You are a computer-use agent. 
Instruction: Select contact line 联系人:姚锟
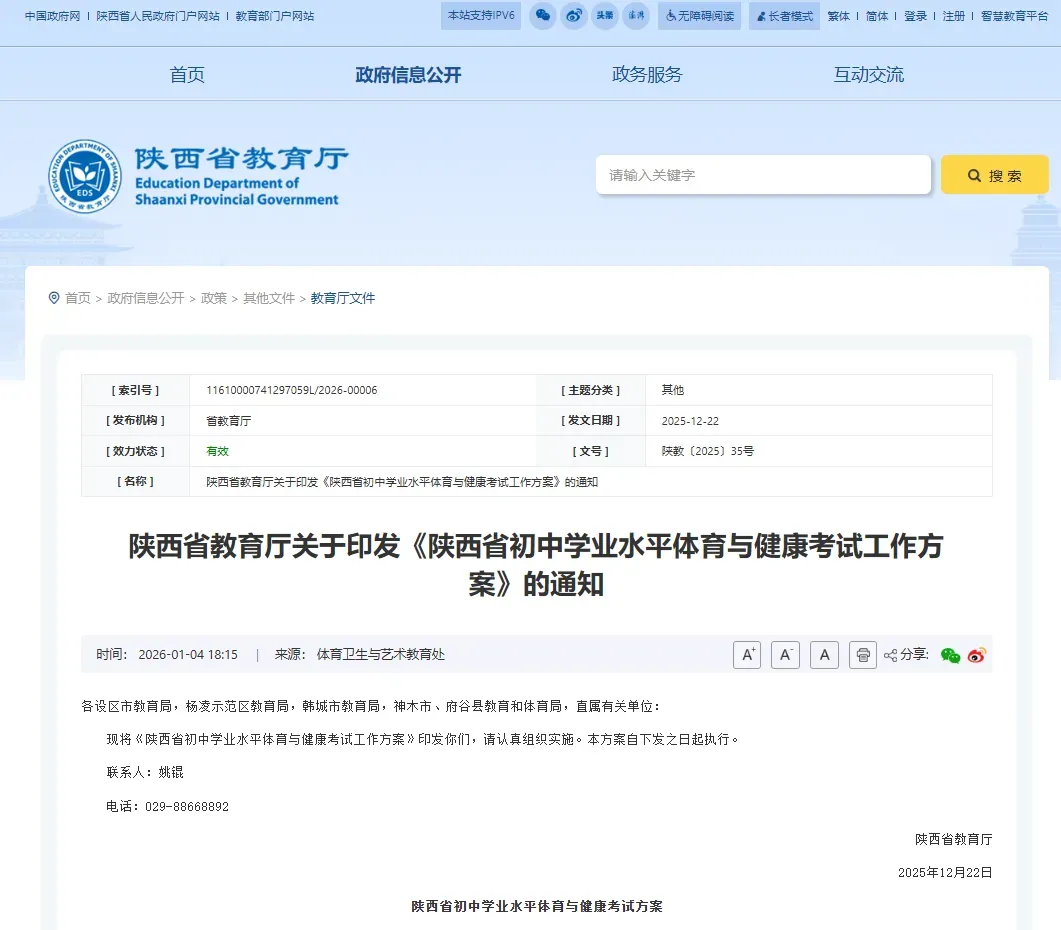click(145, 772)
